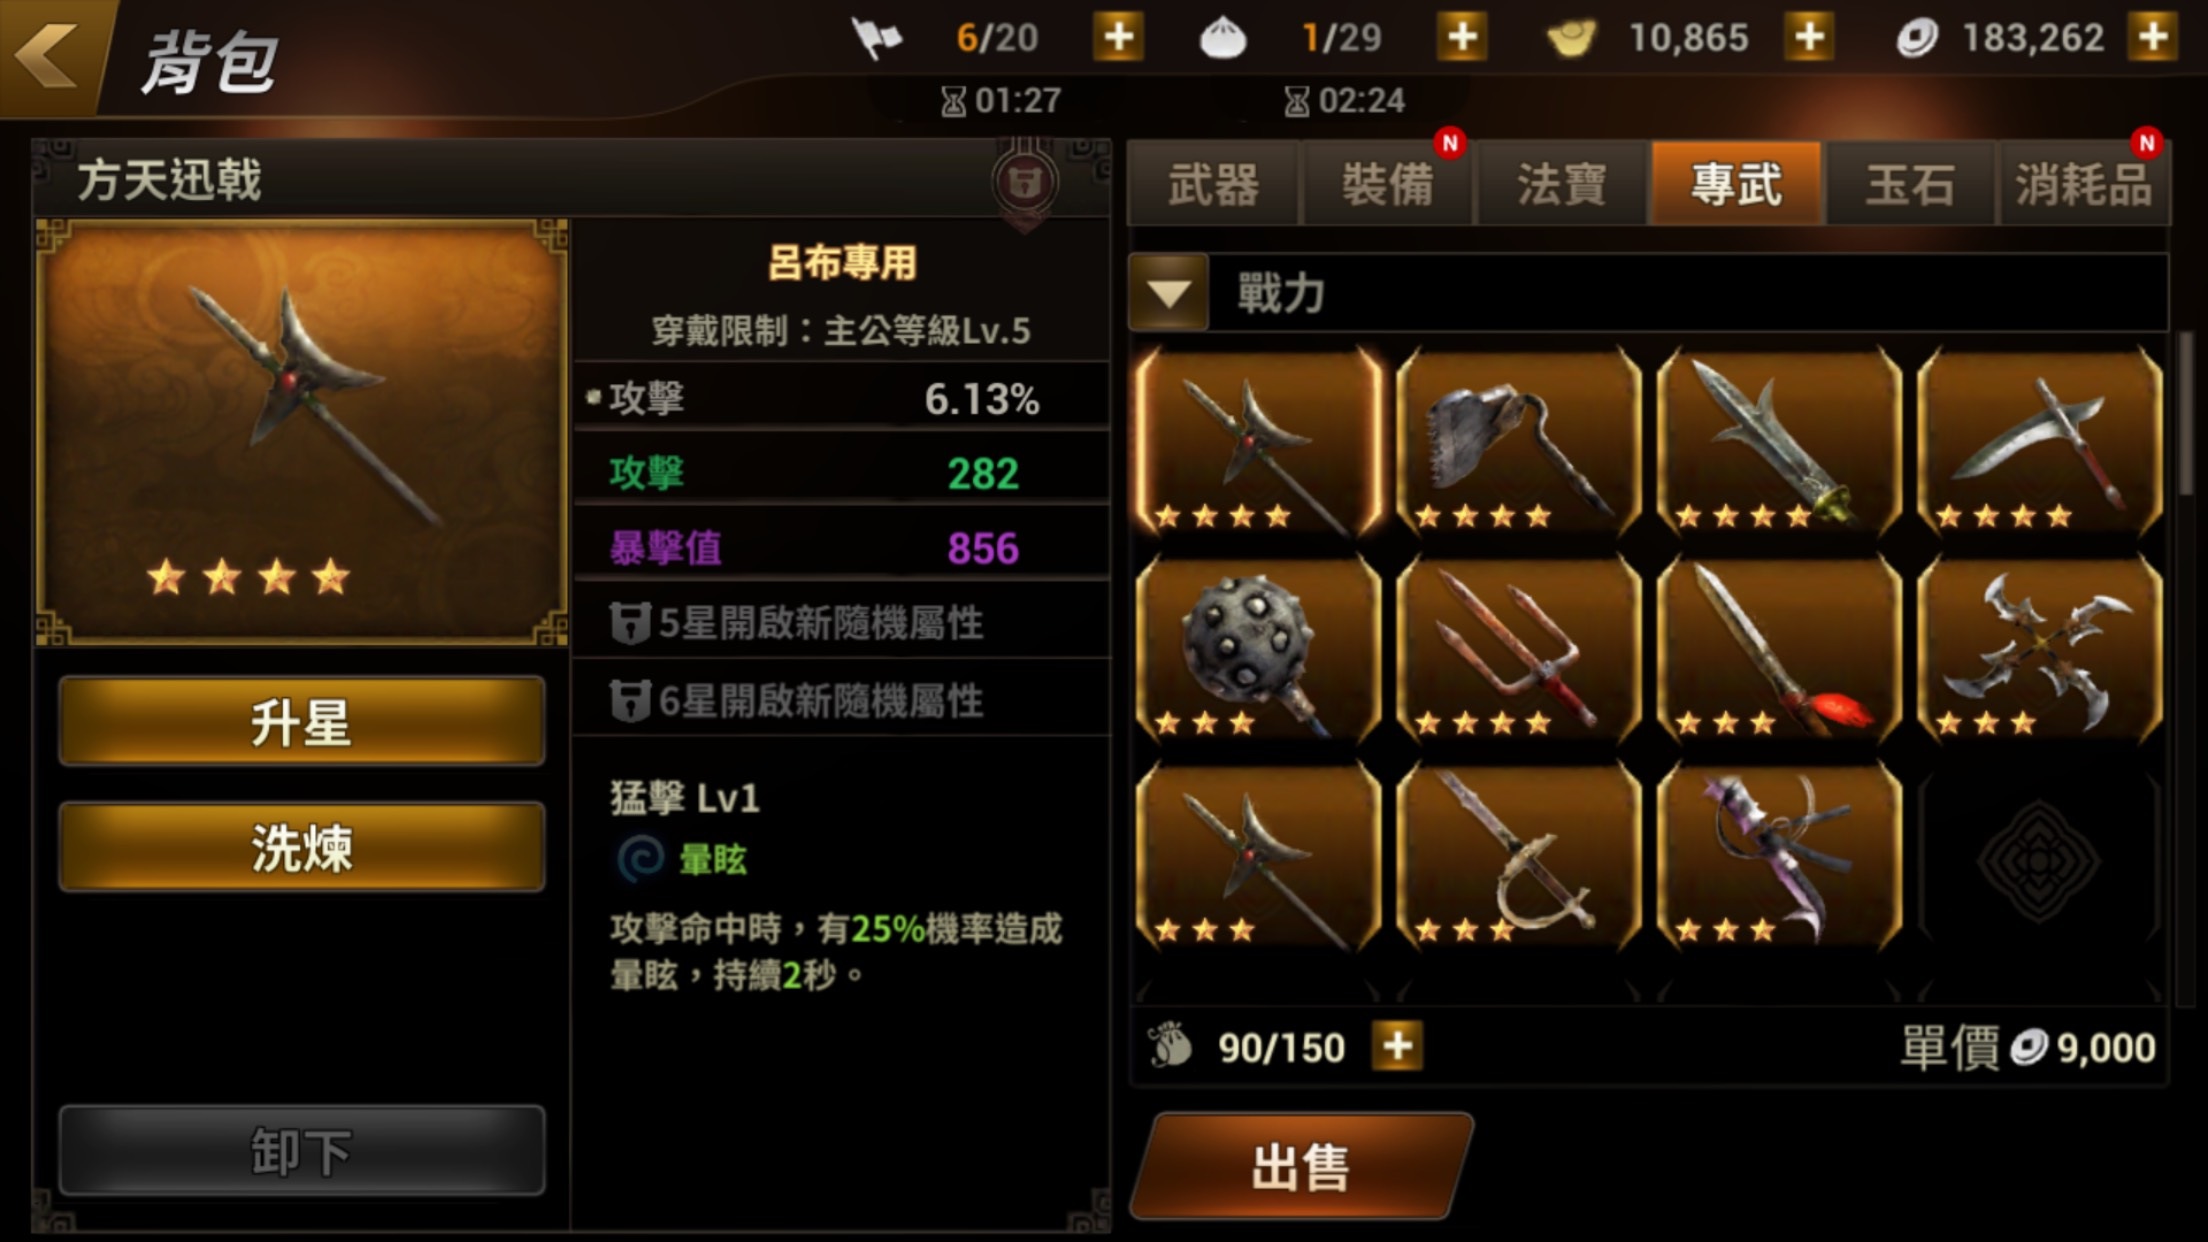Click the 洗煉 button
This screenshot has width=2208, height=1242.
302,847
